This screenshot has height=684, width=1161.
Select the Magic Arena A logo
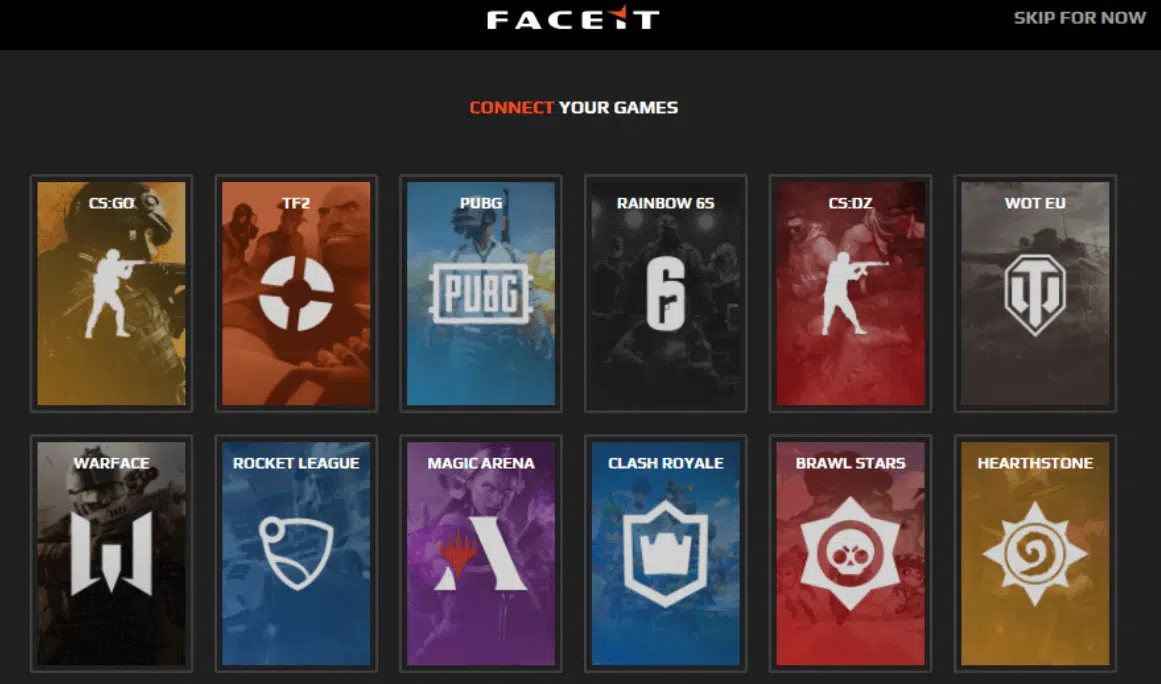pos(481,553)
